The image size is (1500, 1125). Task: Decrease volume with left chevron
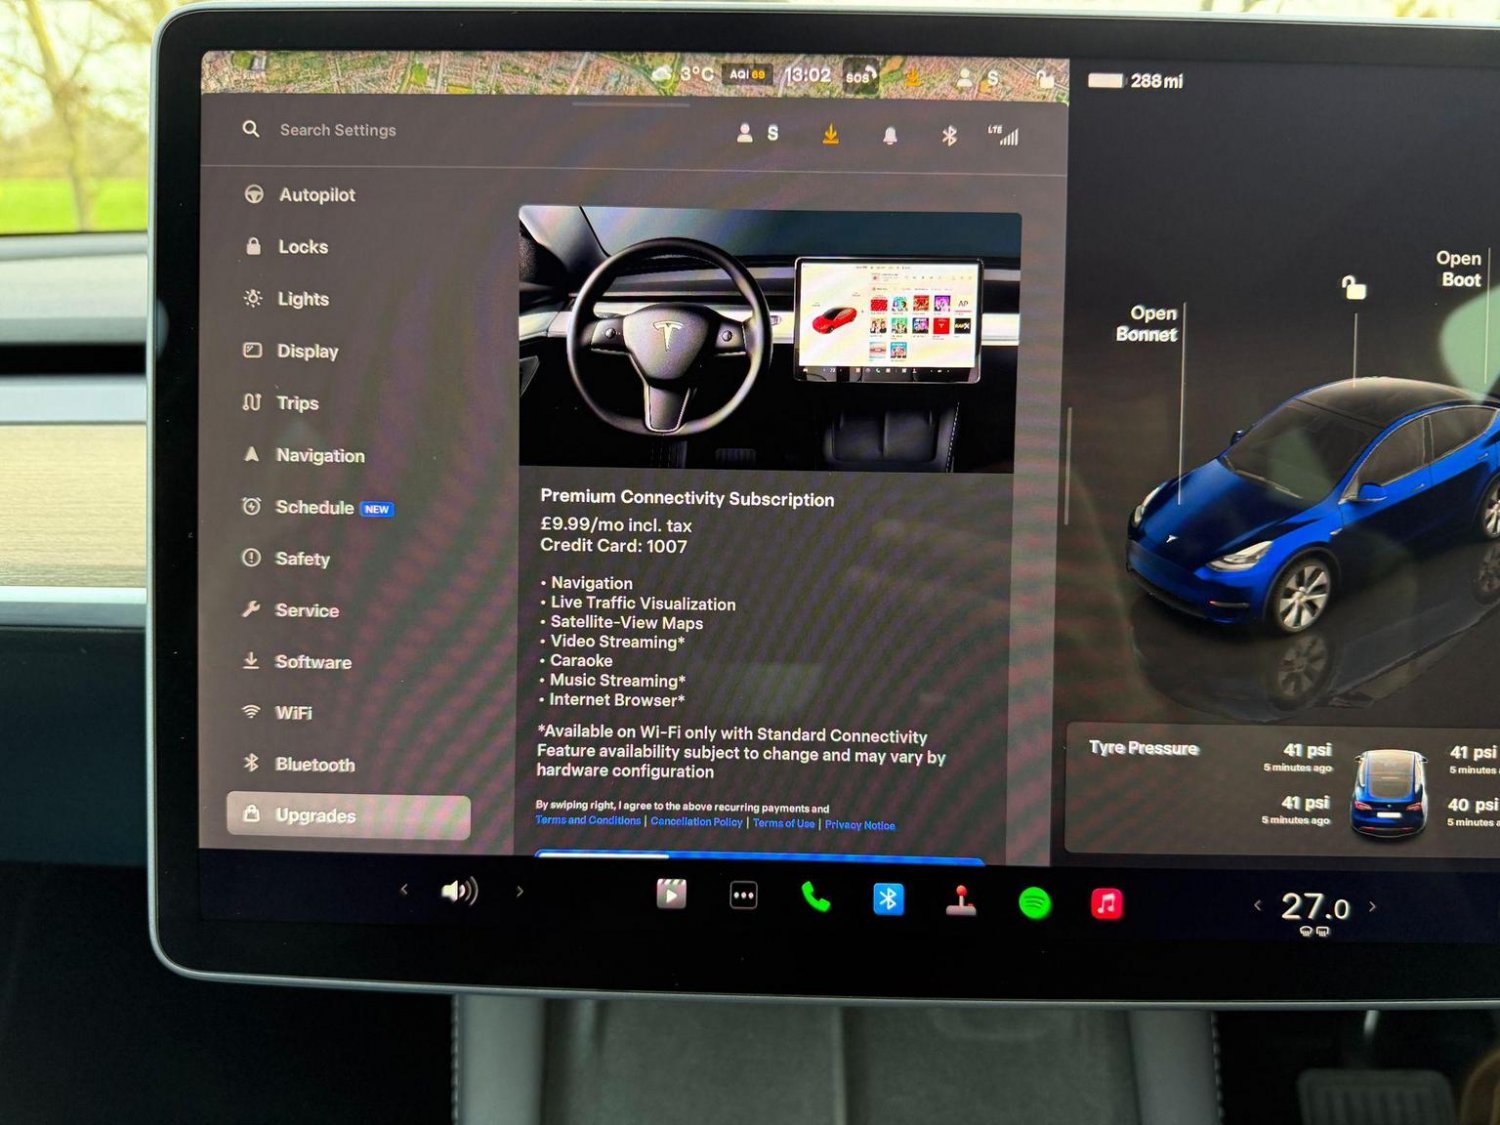coord(404,888)
